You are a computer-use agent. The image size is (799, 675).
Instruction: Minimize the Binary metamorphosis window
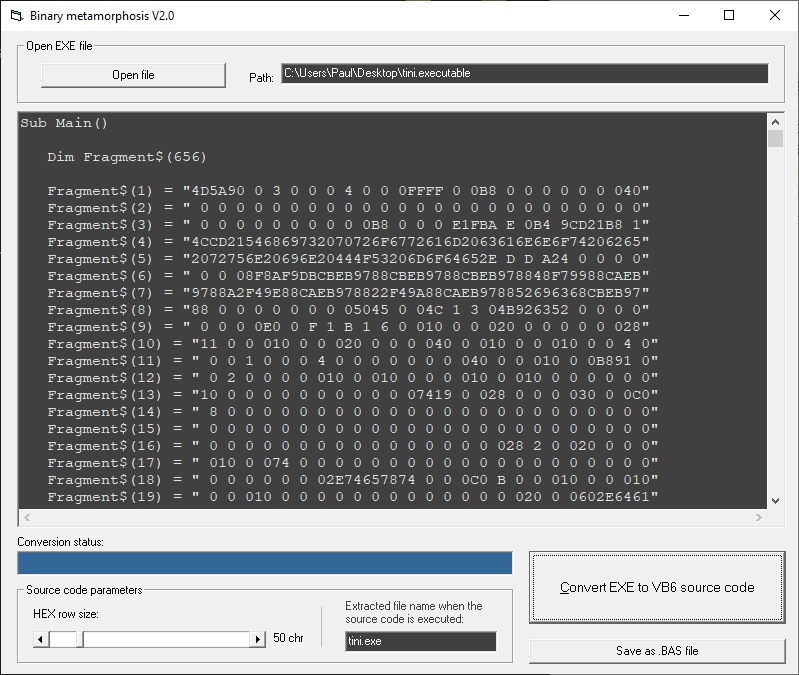[683, 16]
